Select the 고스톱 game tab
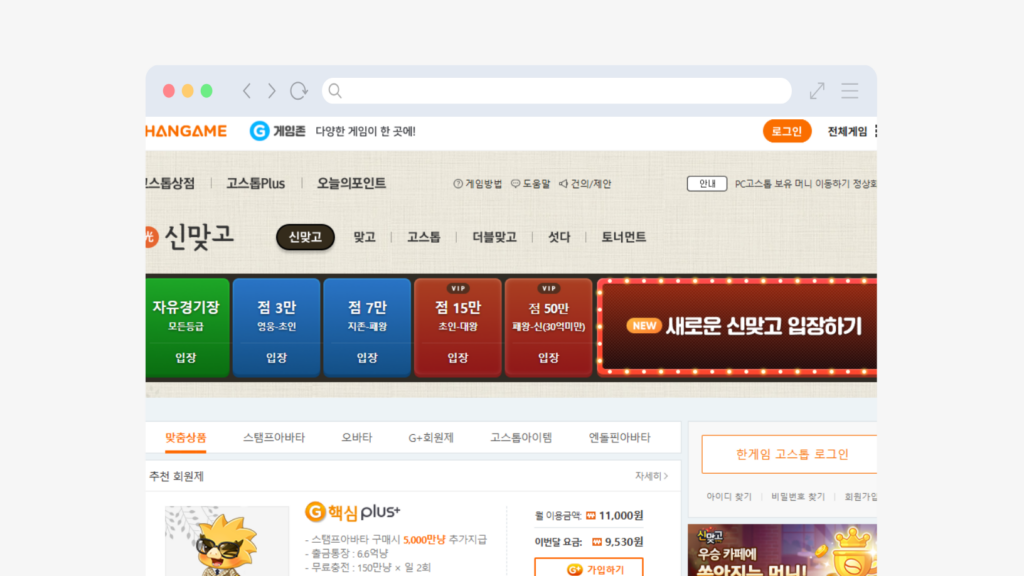Image resolution: width=1024 pixels, height=576 pixels. tap(424, 237)
